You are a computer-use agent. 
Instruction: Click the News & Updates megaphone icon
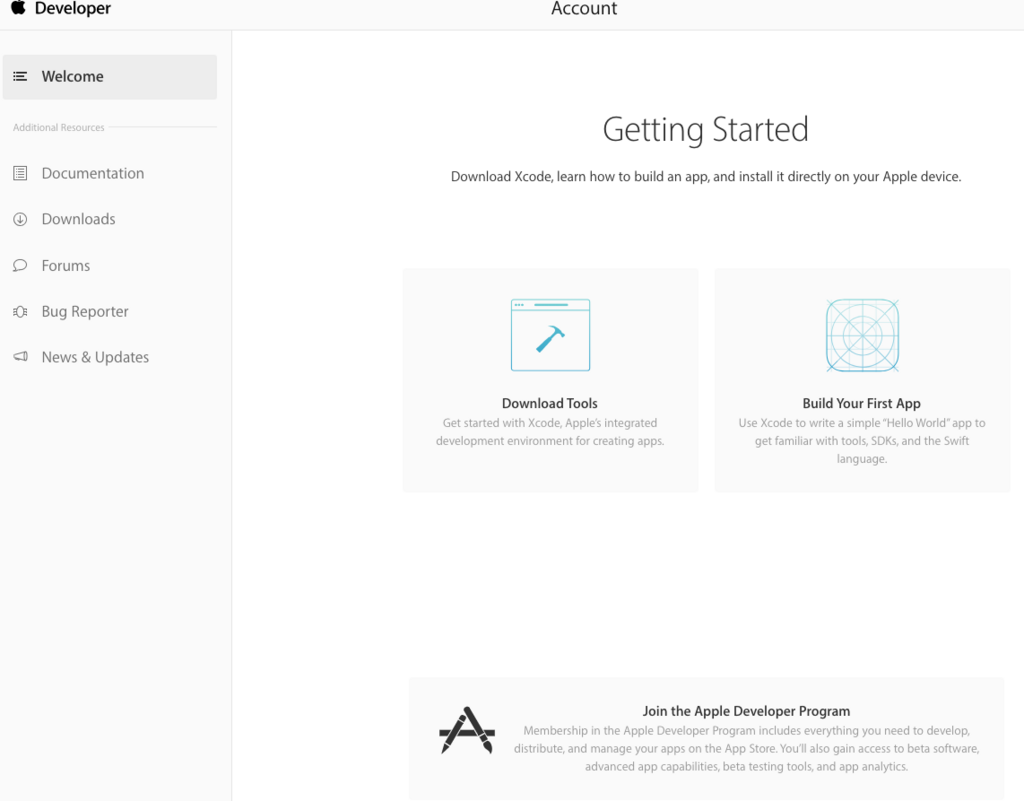(20, 356)
